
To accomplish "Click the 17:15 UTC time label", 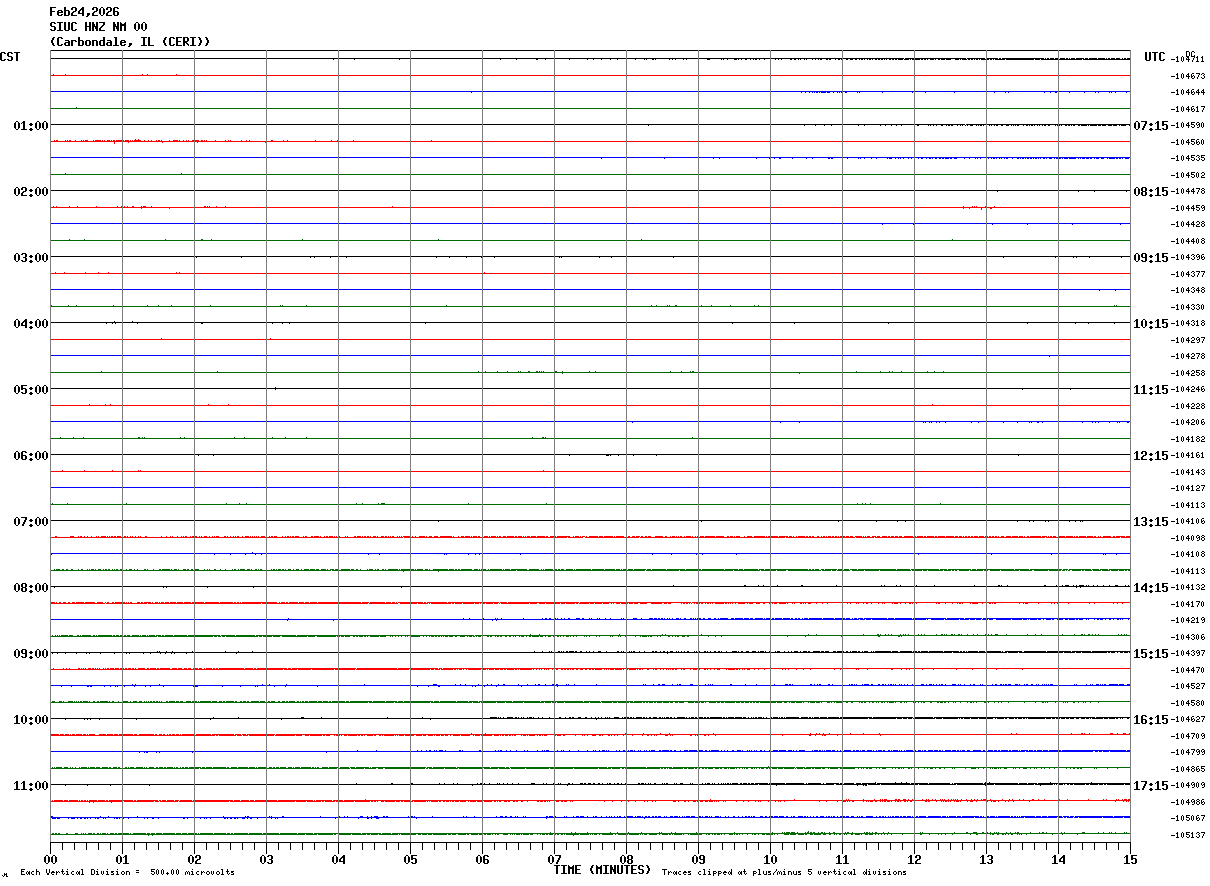I will coord(1150,786).
